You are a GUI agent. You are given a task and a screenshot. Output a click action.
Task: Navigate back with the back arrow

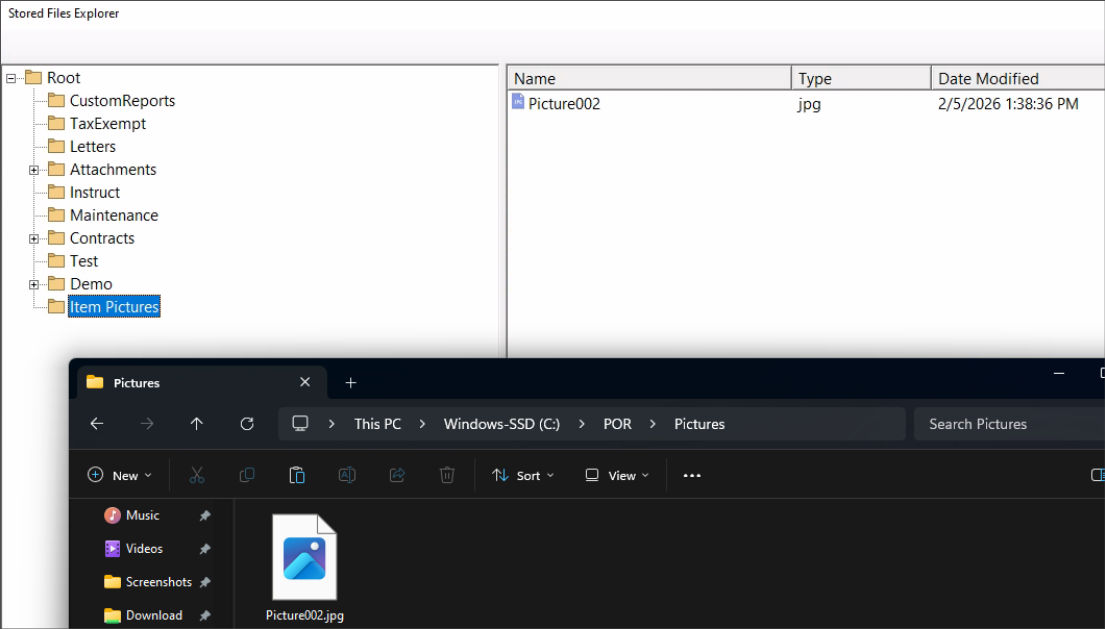[x=97, y=424]
